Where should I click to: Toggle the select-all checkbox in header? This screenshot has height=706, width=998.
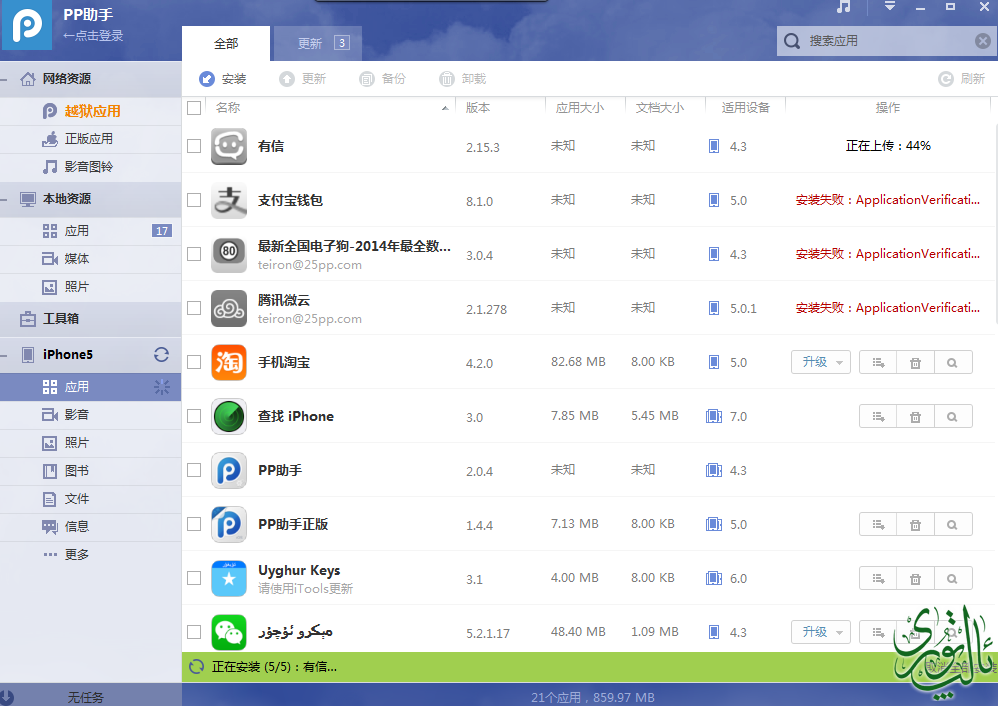click(x=194, y=108)
